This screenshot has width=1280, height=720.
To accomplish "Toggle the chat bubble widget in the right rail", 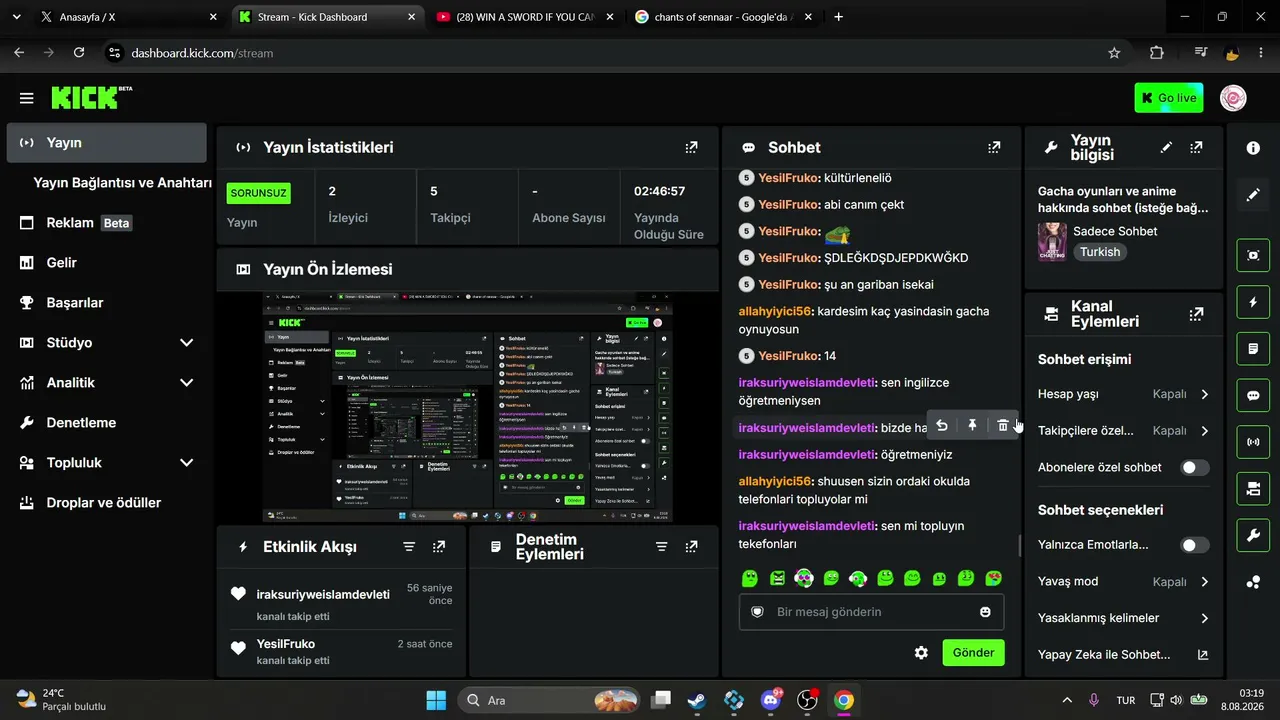I will [x=1253, y=395].
